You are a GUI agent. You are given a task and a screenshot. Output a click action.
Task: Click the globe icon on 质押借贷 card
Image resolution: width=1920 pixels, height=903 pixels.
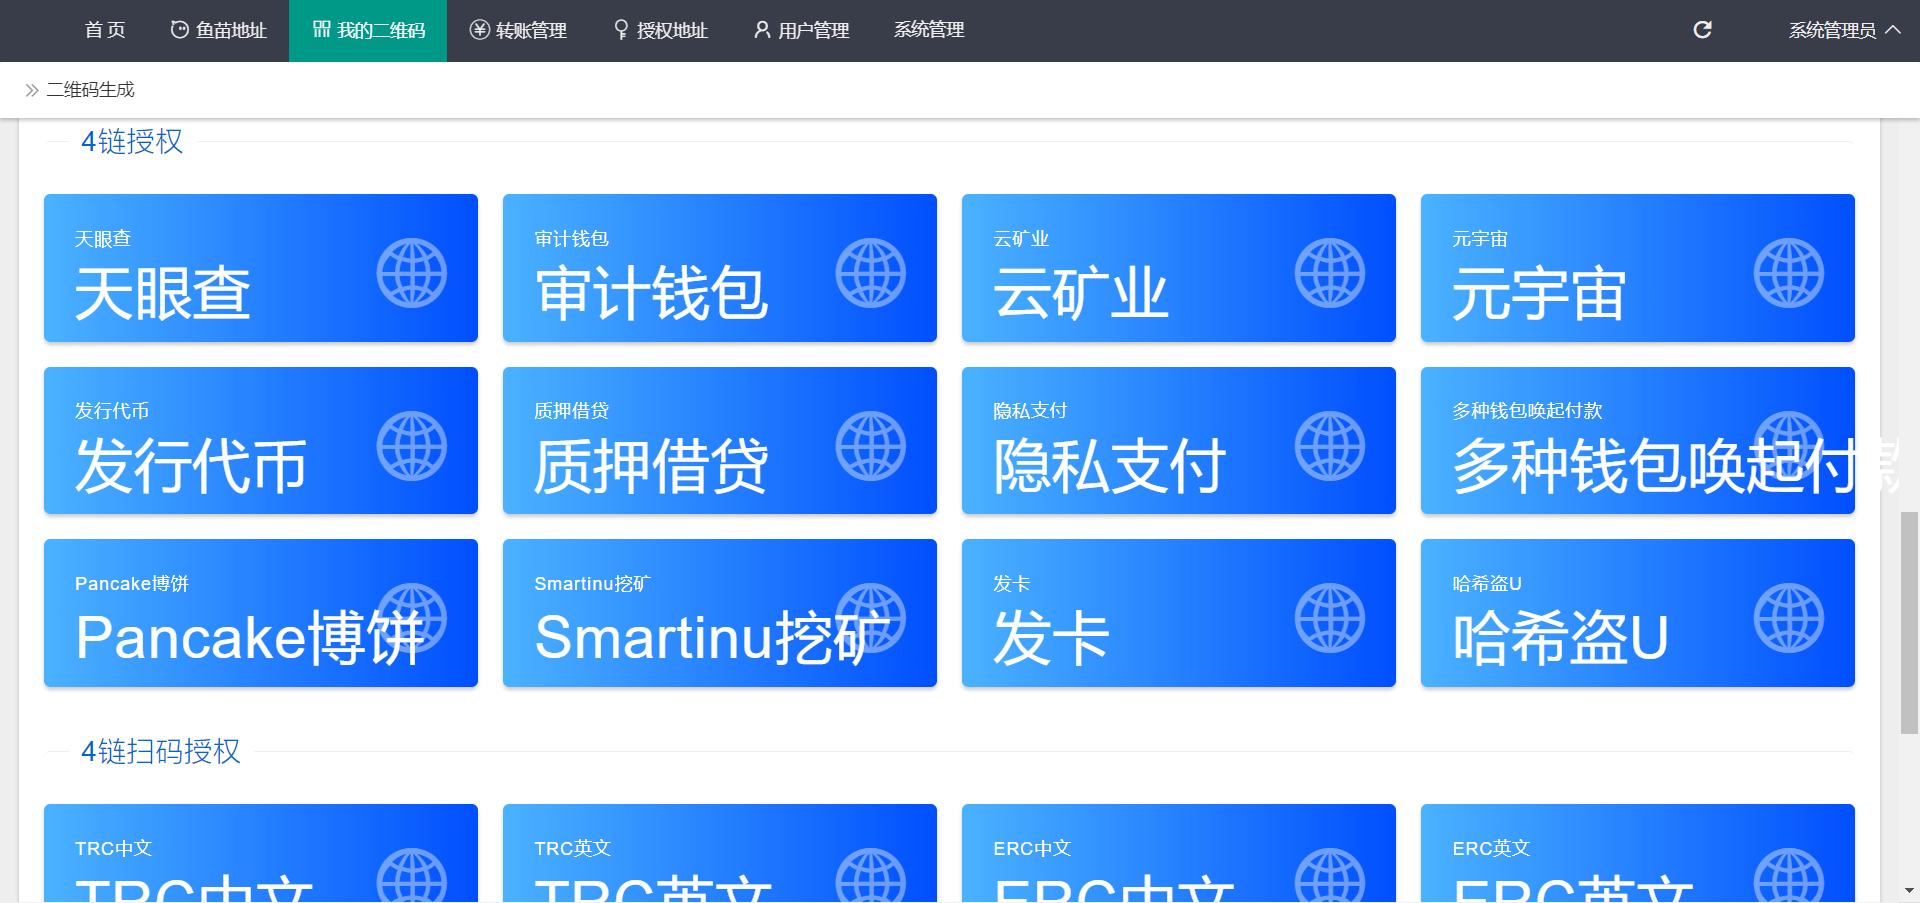[870, 446]
